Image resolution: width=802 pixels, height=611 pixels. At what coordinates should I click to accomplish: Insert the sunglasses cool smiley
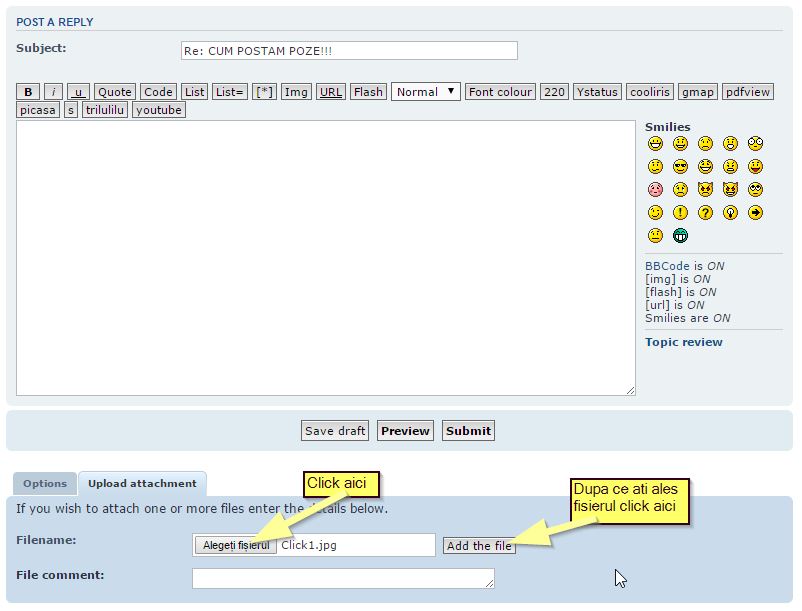[680, 166]
